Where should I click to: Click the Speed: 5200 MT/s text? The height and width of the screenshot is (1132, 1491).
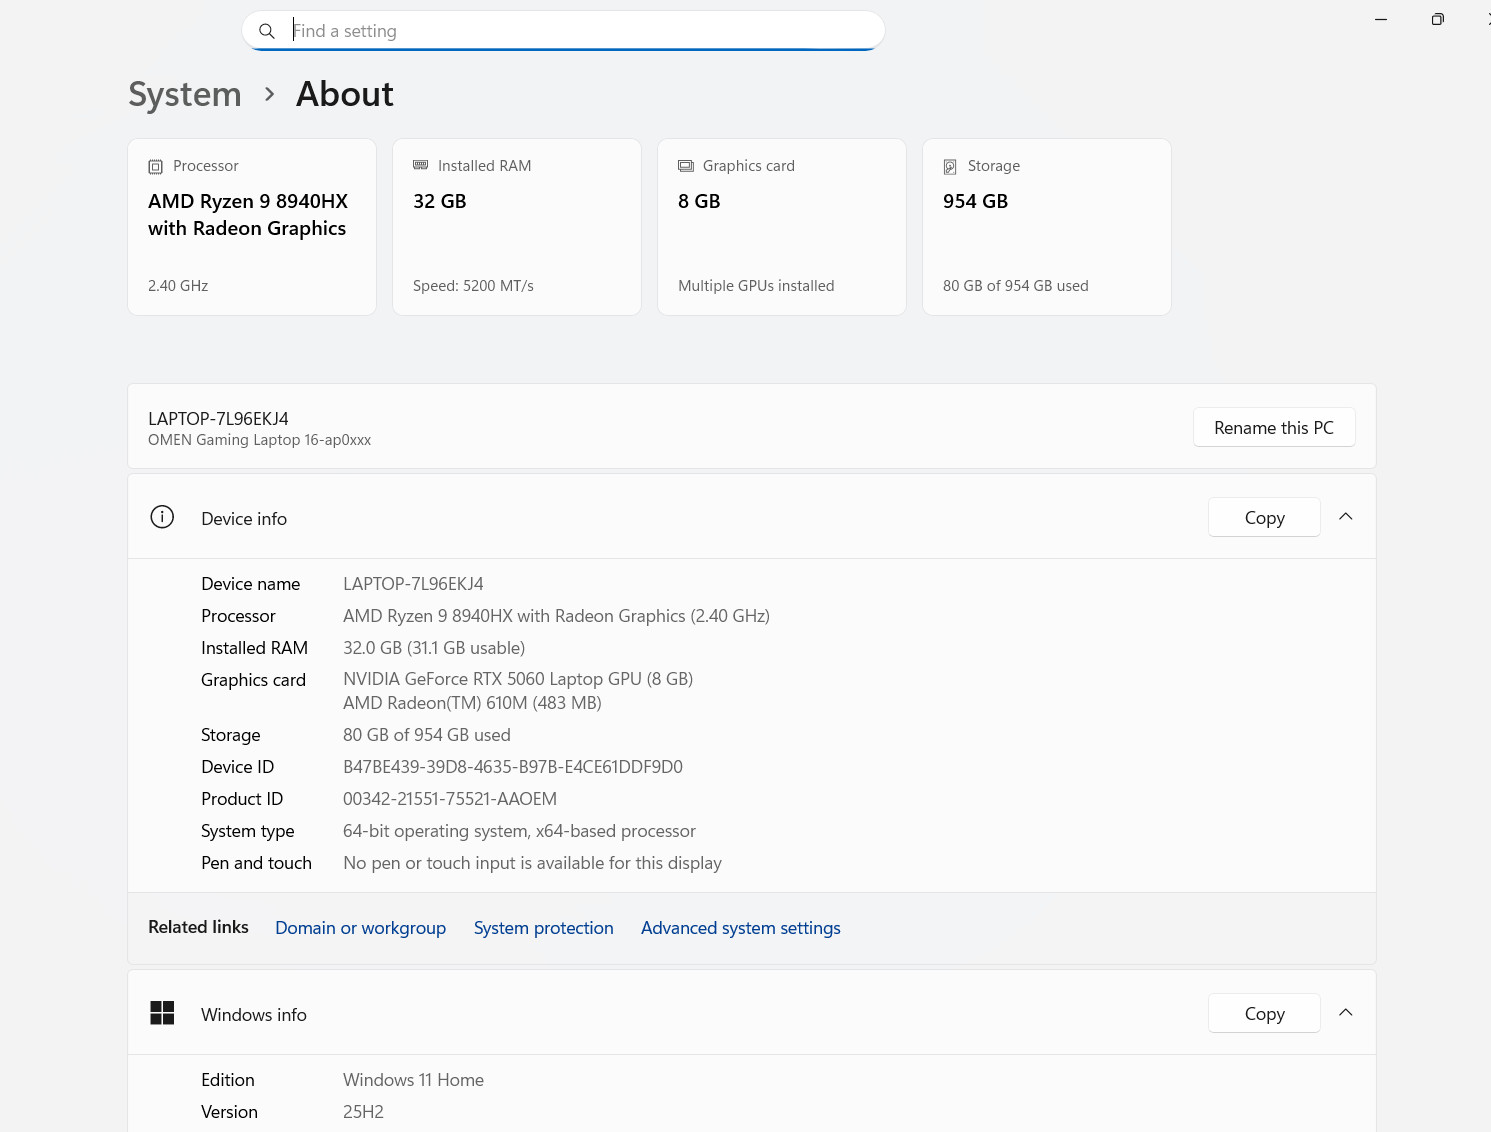pyautogui.click(x=473, y=286)
